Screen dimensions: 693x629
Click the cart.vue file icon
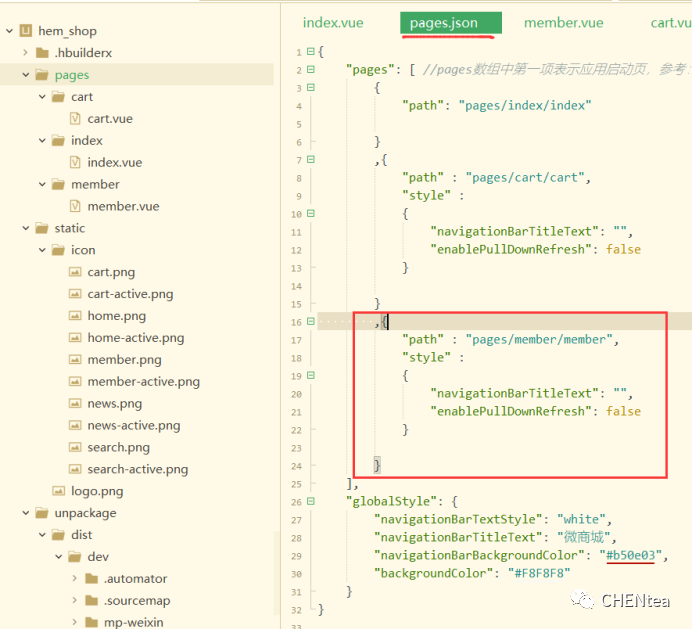[x=75, y=119]
